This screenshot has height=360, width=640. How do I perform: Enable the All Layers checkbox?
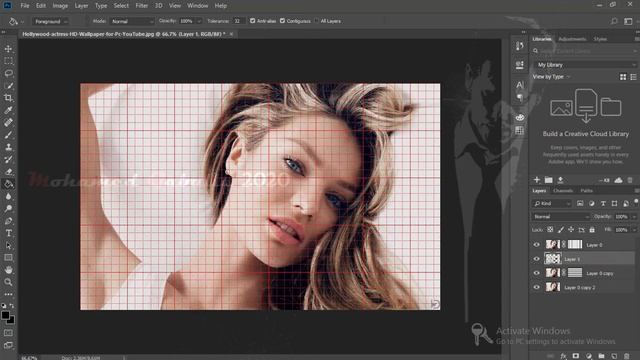(x=316, y=21)
